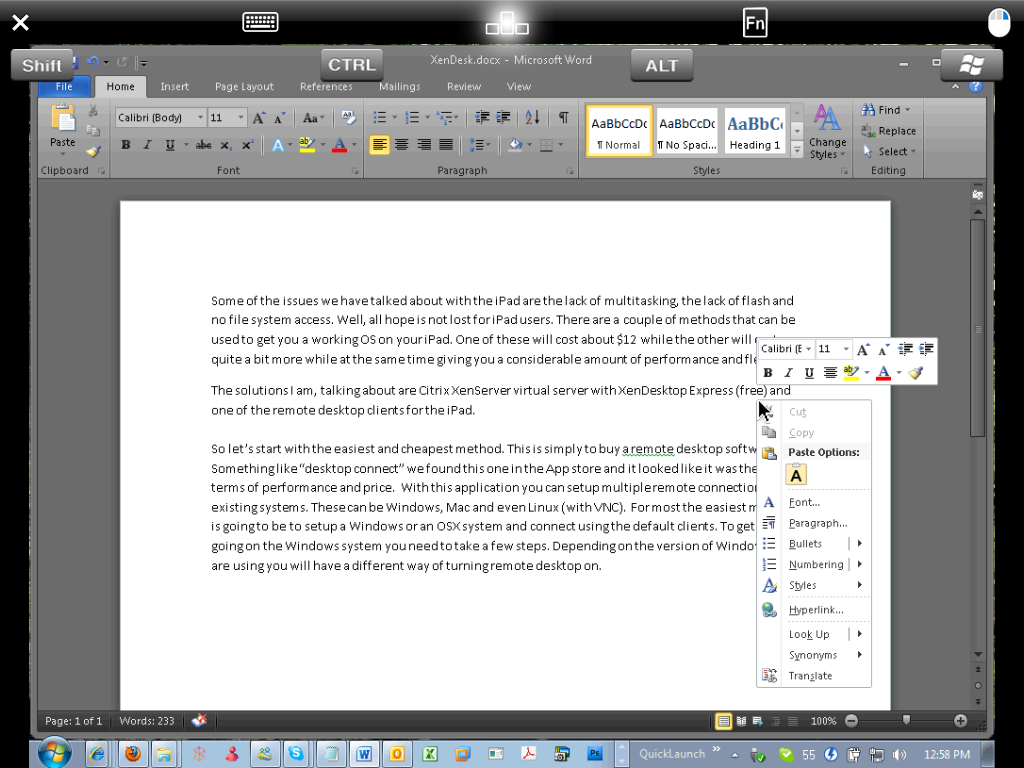Click the ribbon Text Highlight Color button
This screenshot has height=768, width=1024.
pos(307,145)
